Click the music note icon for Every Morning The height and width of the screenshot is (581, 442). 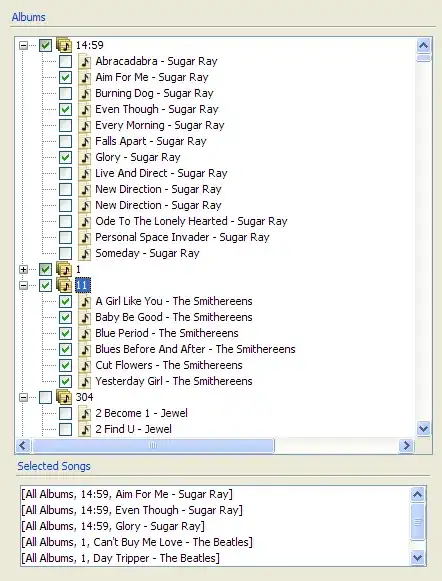pos(84,125)
